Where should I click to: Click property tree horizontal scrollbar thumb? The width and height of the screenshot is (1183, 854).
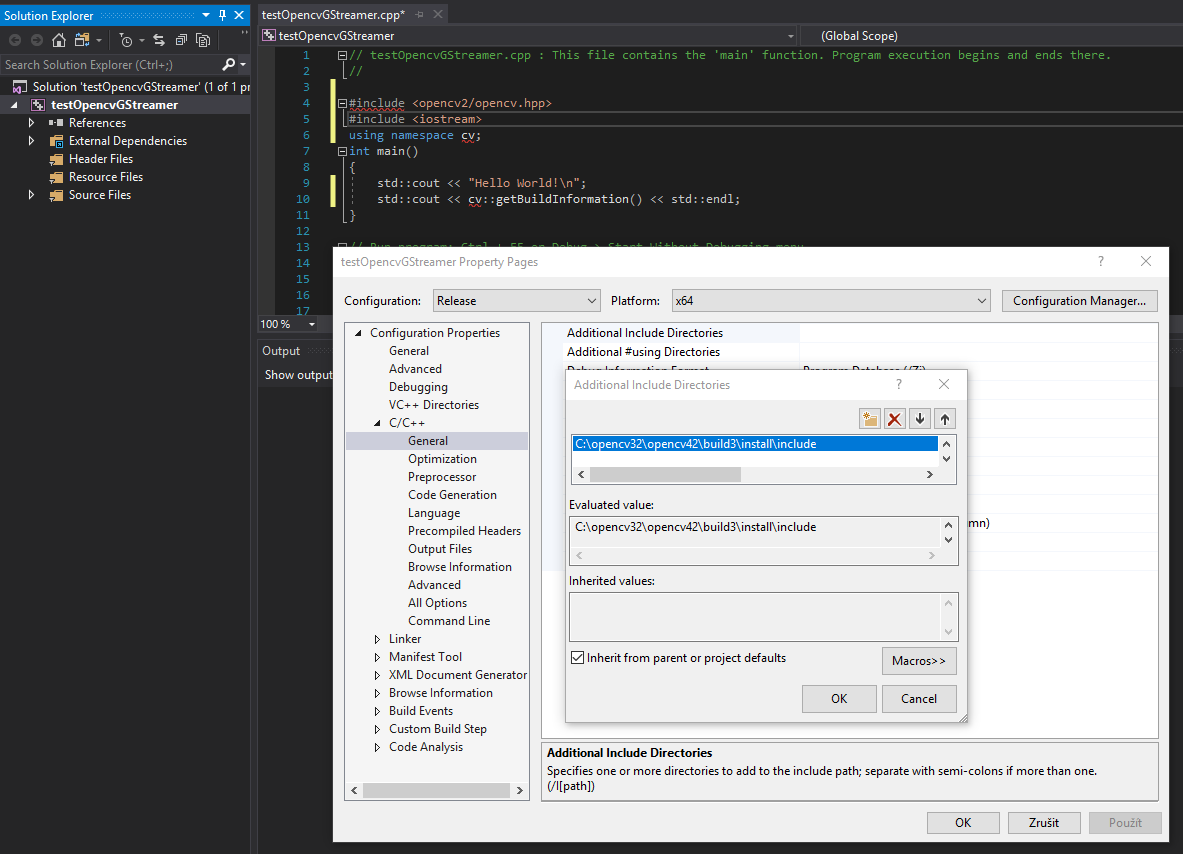pyautogui.click(x=436, y=791)
